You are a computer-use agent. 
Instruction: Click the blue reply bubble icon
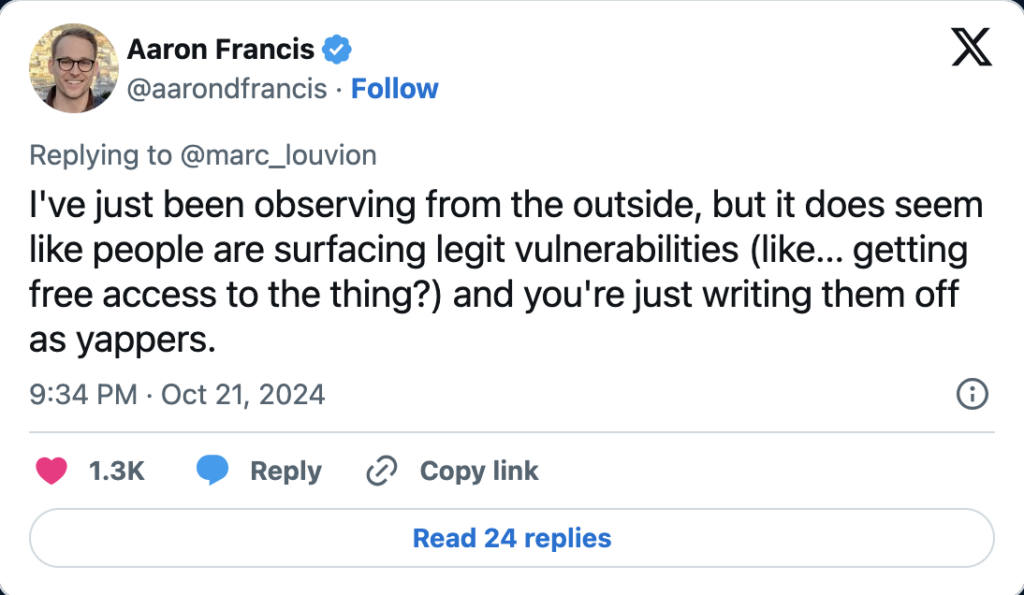coord(212,471)
